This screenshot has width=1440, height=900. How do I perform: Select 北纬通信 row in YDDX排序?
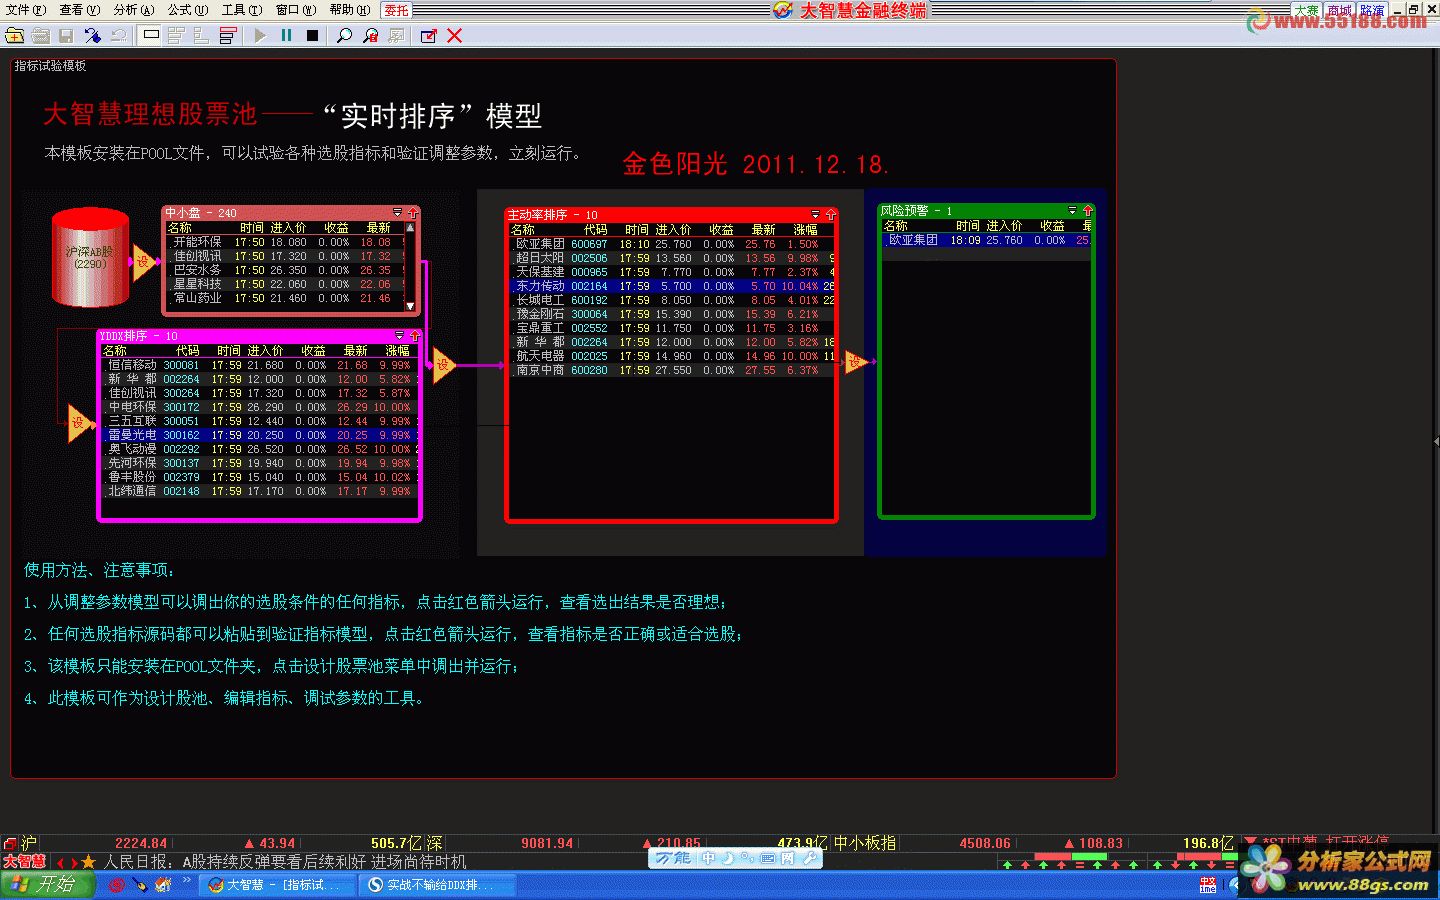tap(259, 491)
